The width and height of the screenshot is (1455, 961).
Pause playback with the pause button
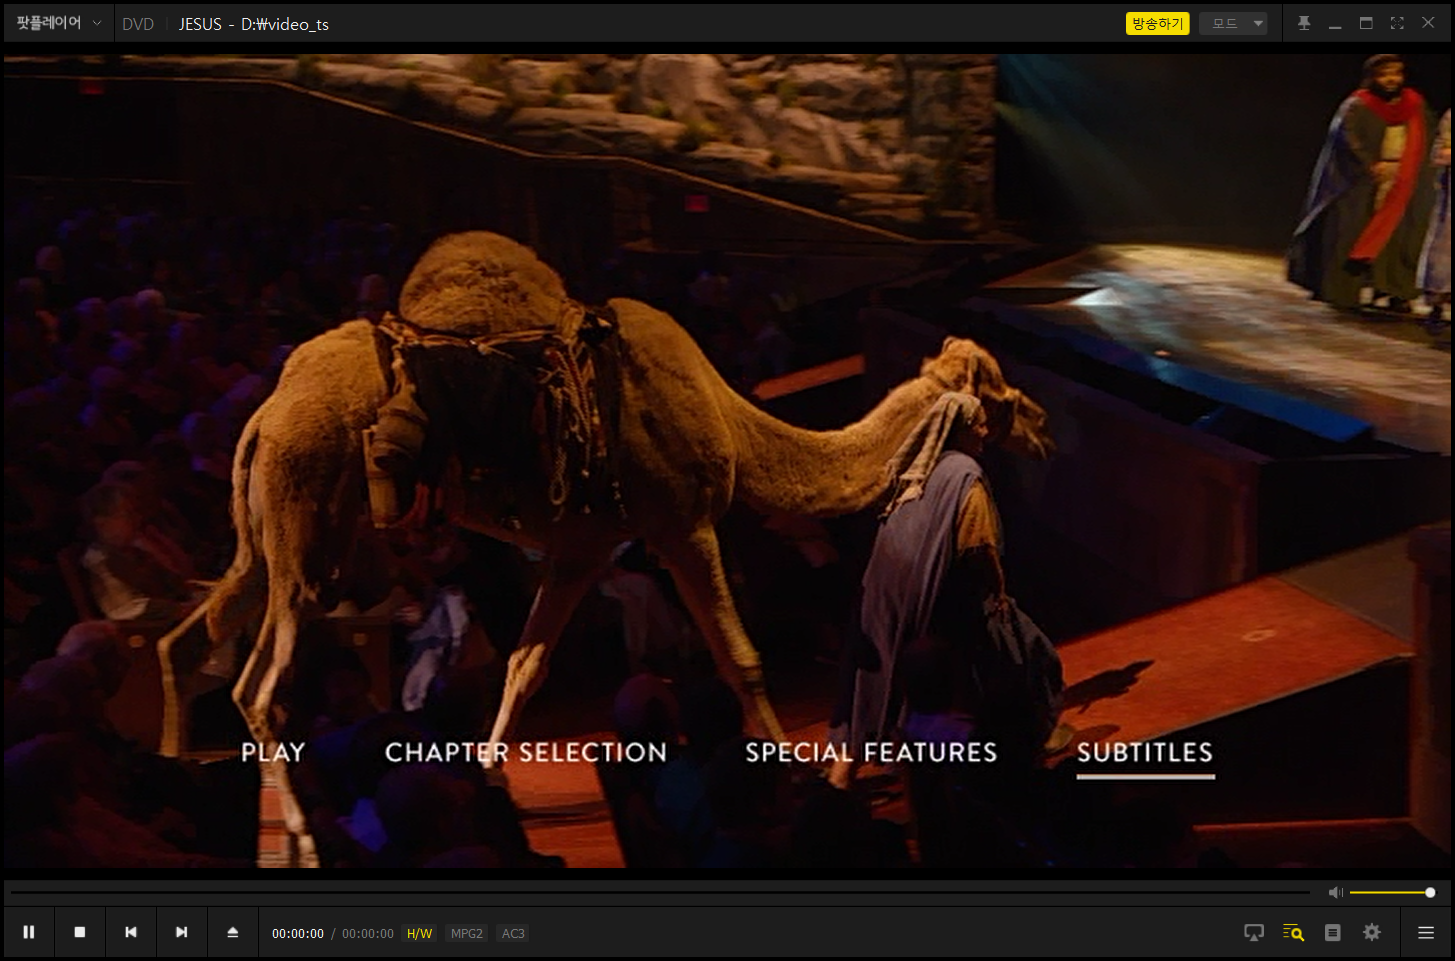[x=29, y=932]
